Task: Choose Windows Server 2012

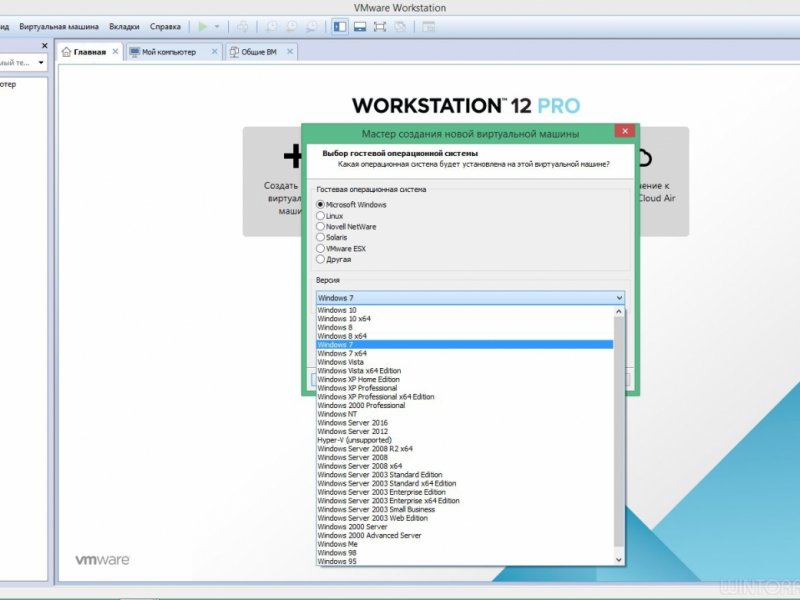Action: click(465, 432)
